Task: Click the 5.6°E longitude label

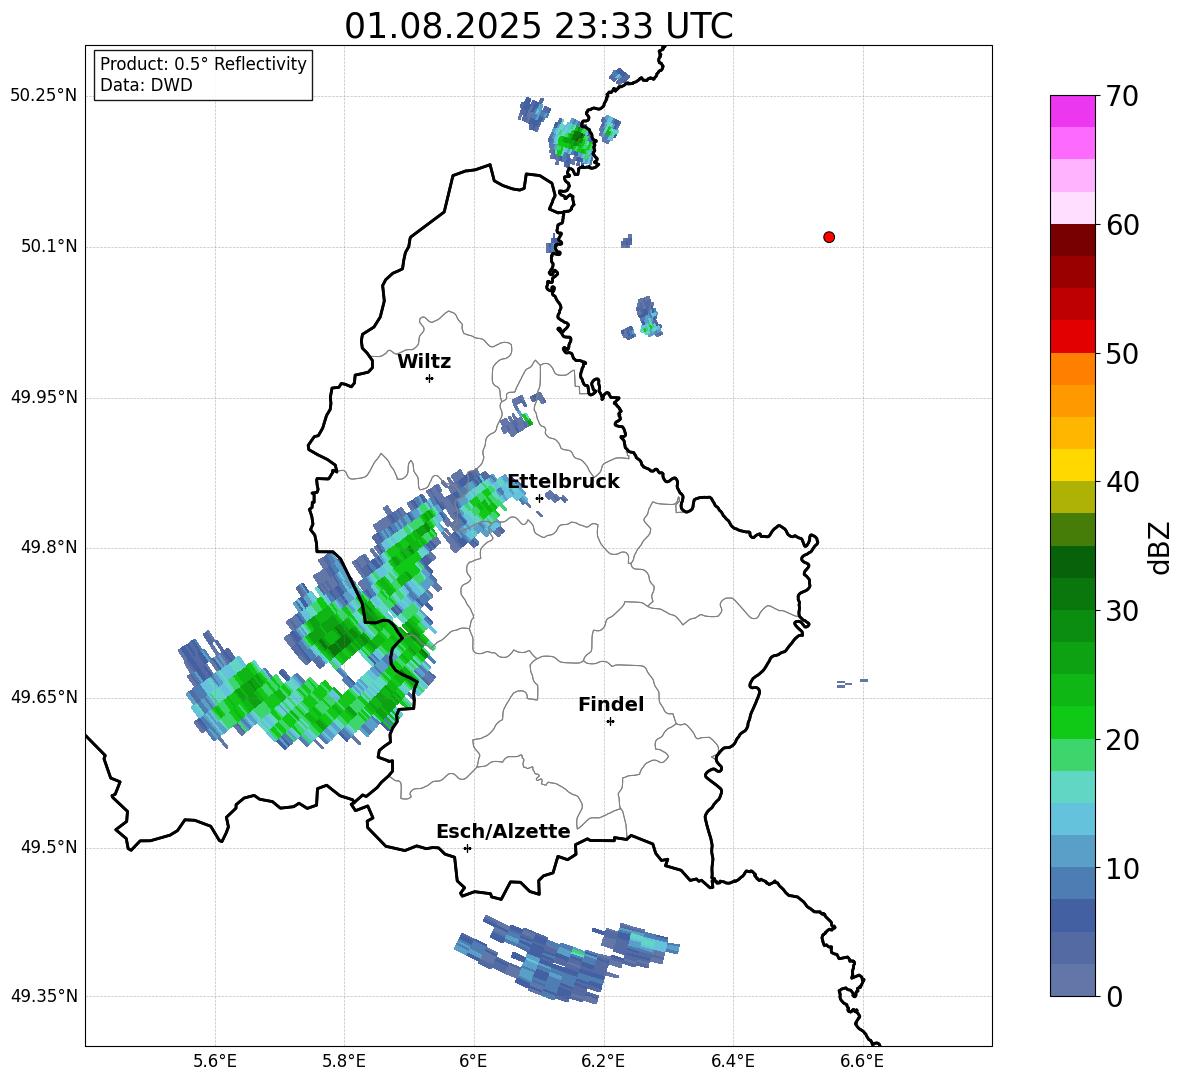Action: [215, 1061]
